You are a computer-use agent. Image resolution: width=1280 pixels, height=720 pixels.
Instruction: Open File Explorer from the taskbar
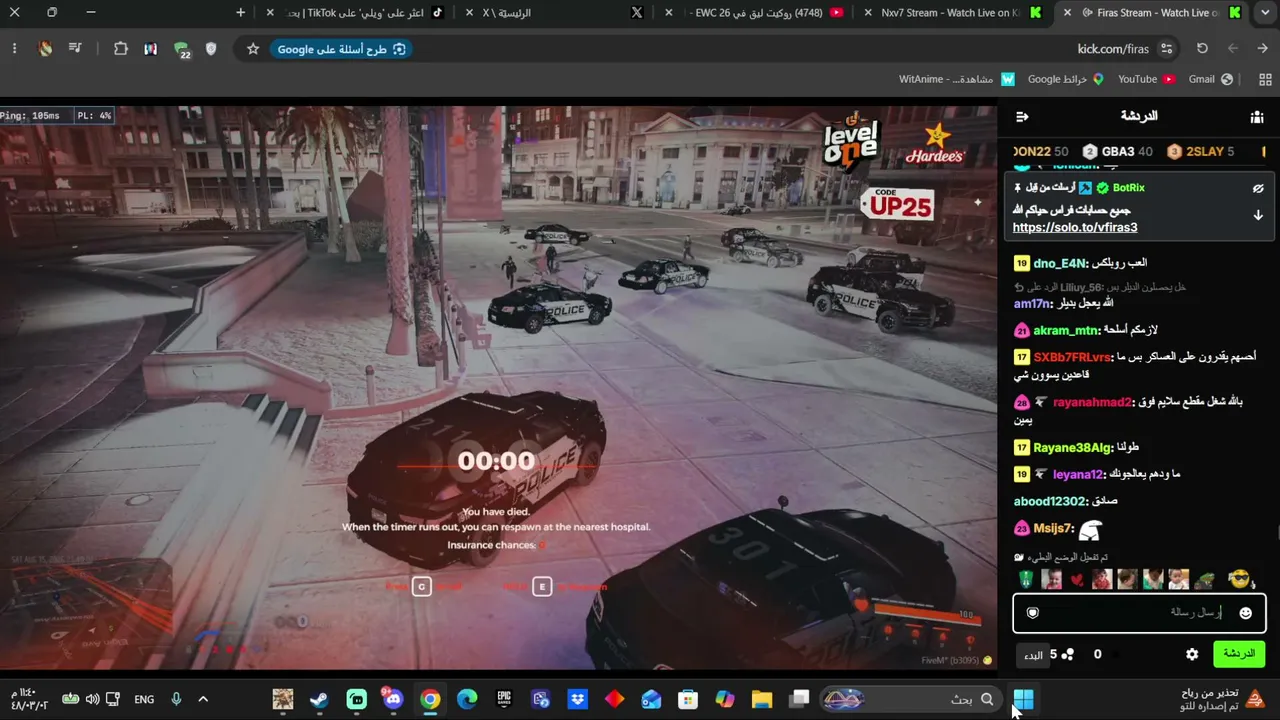(x=762, y=699)
